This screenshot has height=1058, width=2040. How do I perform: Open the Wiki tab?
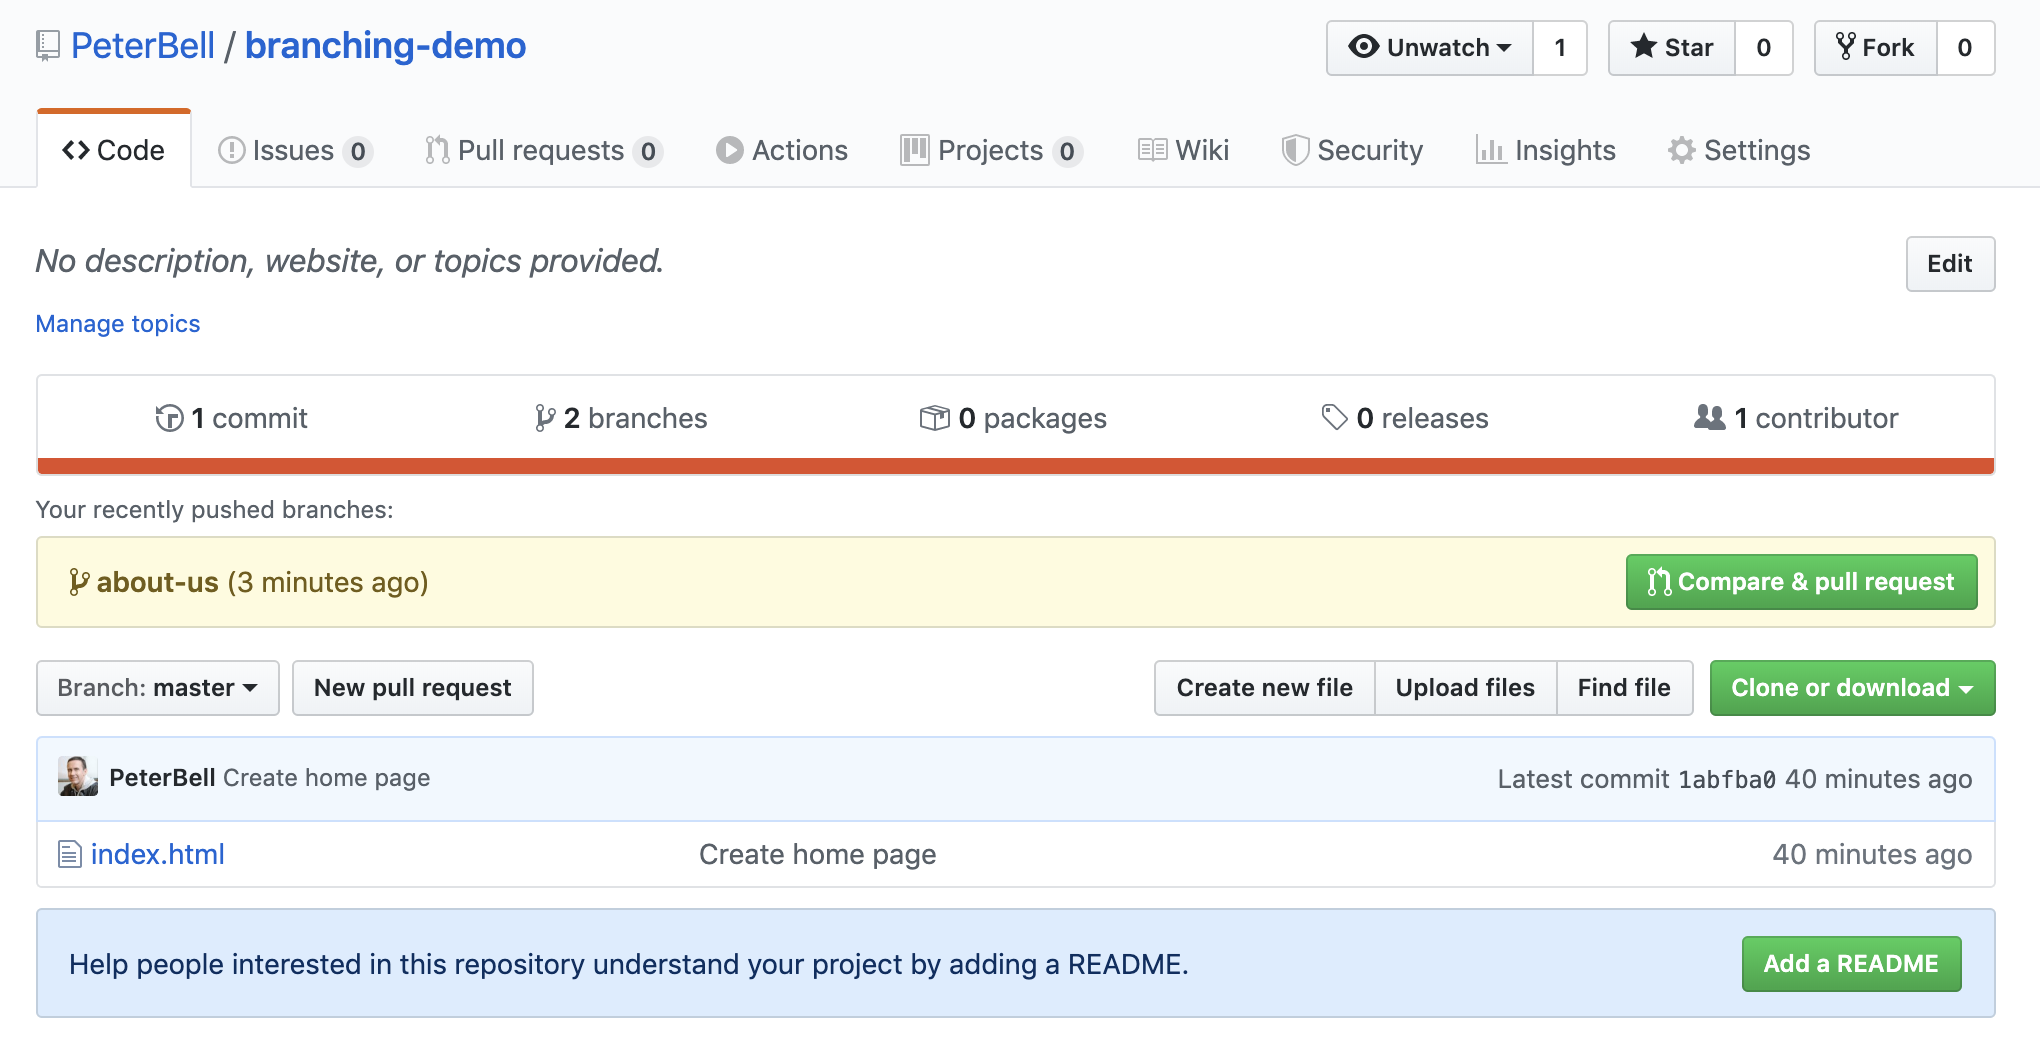[x=1183, y=150]
